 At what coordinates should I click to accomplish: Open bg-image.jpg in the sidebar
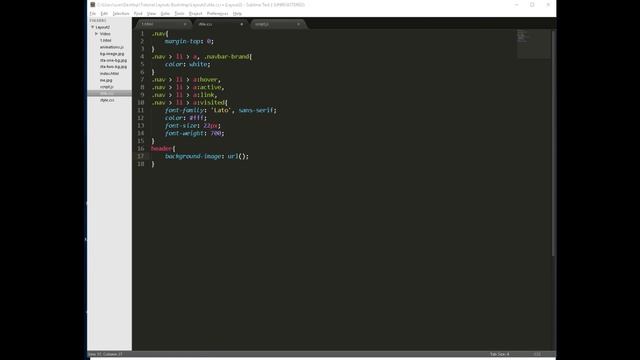pyautogui.click(x=112, y=53)
